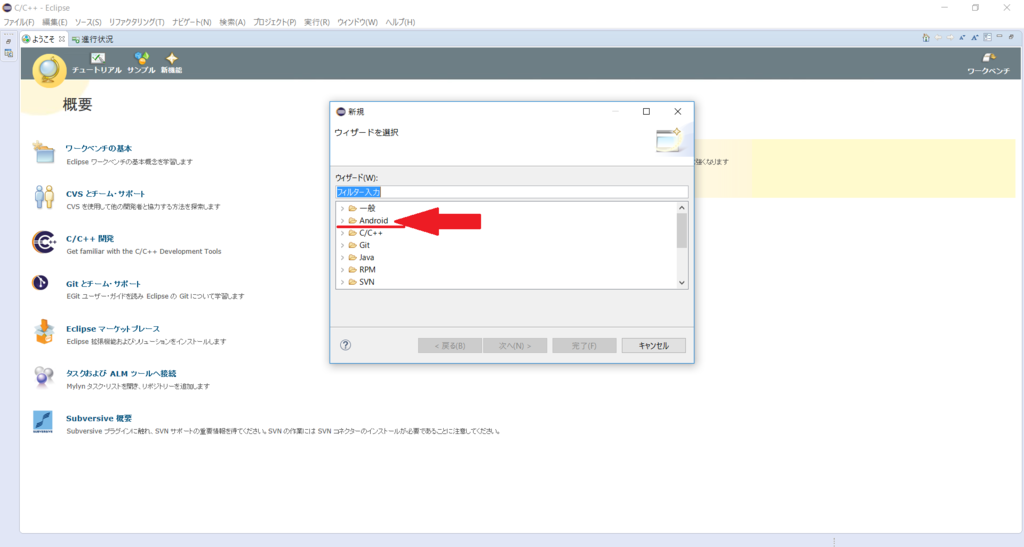Open the 実行(R) menu

(x=317, y=22)
